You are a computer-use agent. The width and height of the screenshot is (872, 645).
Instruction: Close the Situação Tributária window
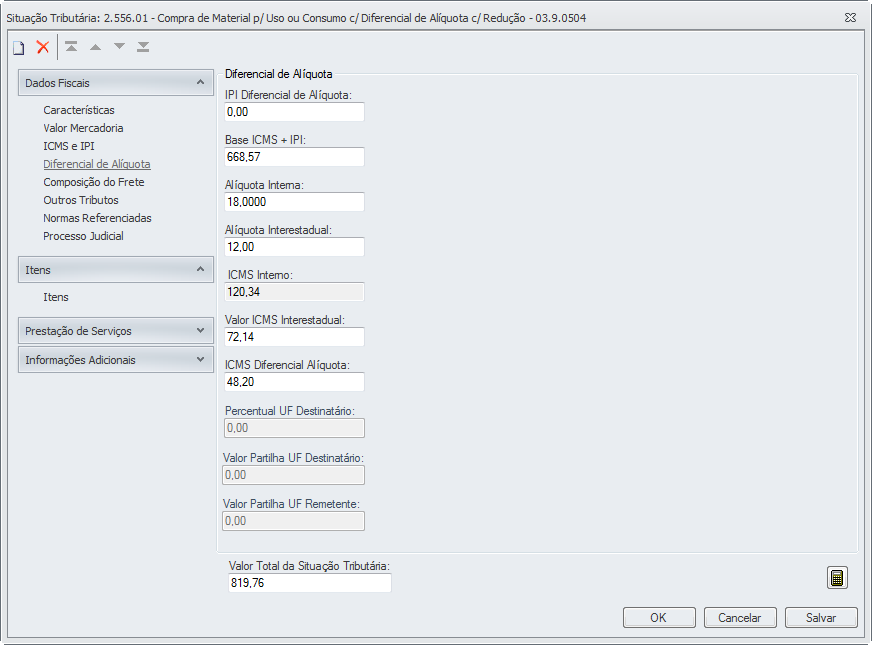849,18
